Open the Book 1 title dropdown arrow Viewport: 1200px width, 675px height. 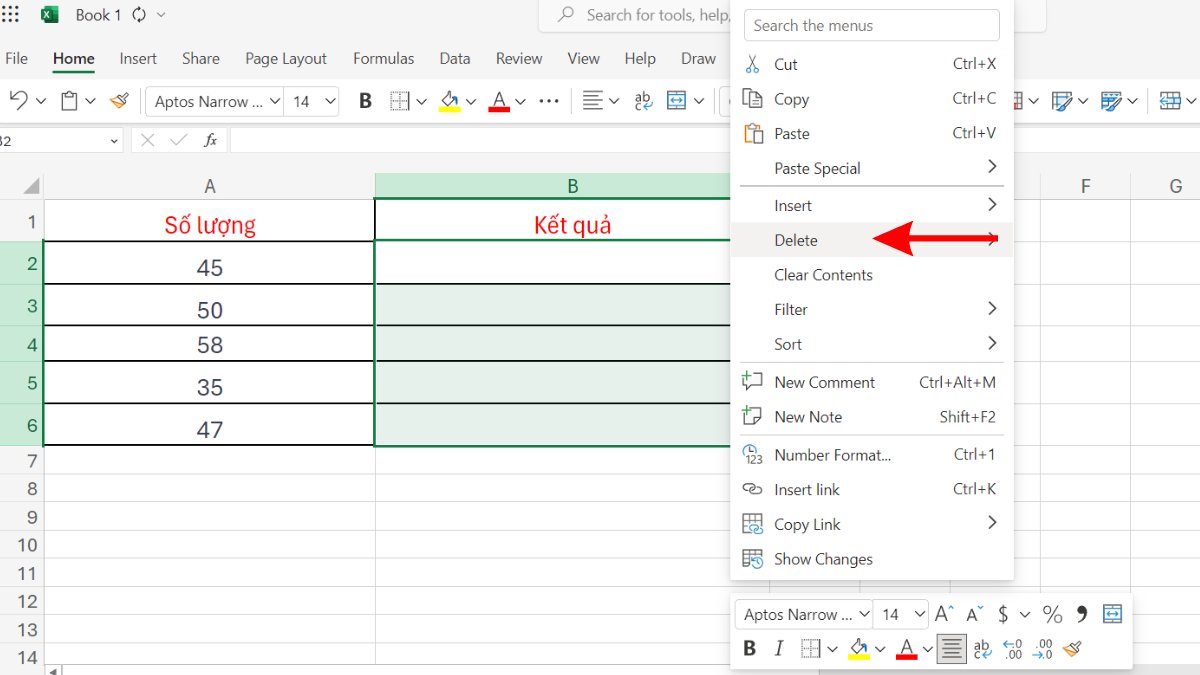[x=162, y=15]
